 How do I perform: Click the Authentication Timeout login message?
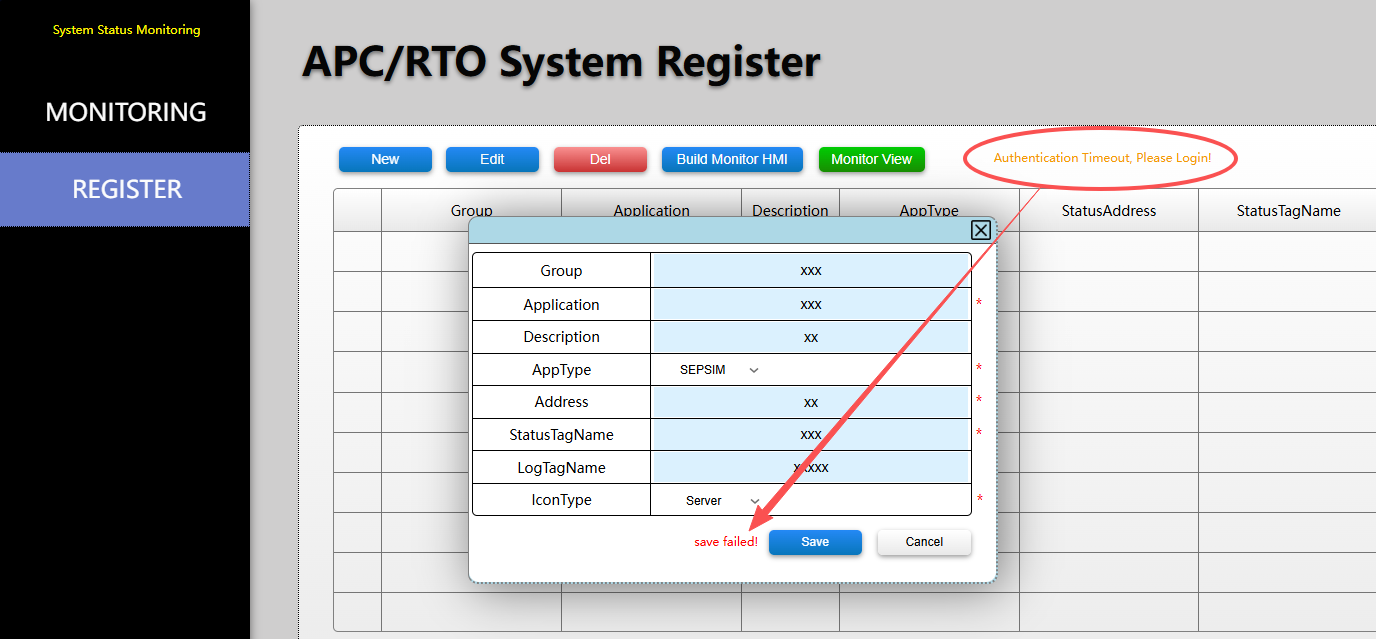click(x=1102, y=158)
